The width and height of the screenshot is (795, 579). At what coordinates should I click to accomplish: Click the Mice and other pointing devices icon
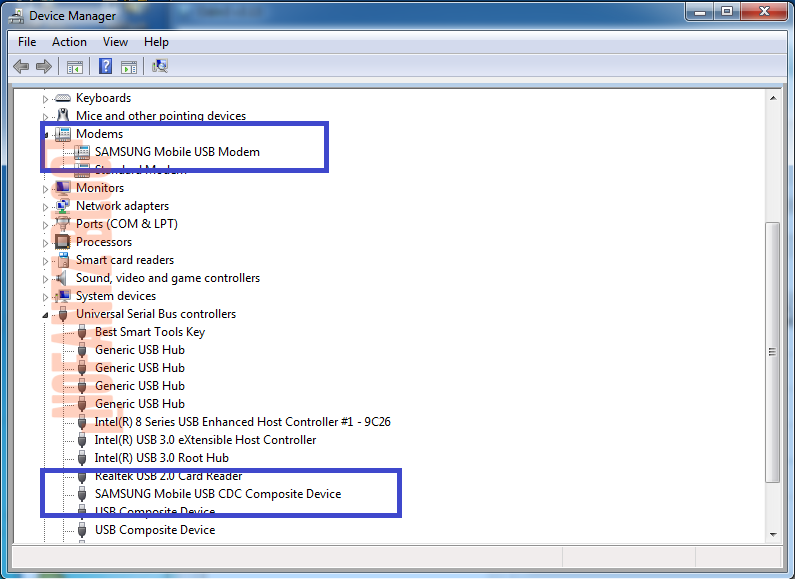pos(63,115)
